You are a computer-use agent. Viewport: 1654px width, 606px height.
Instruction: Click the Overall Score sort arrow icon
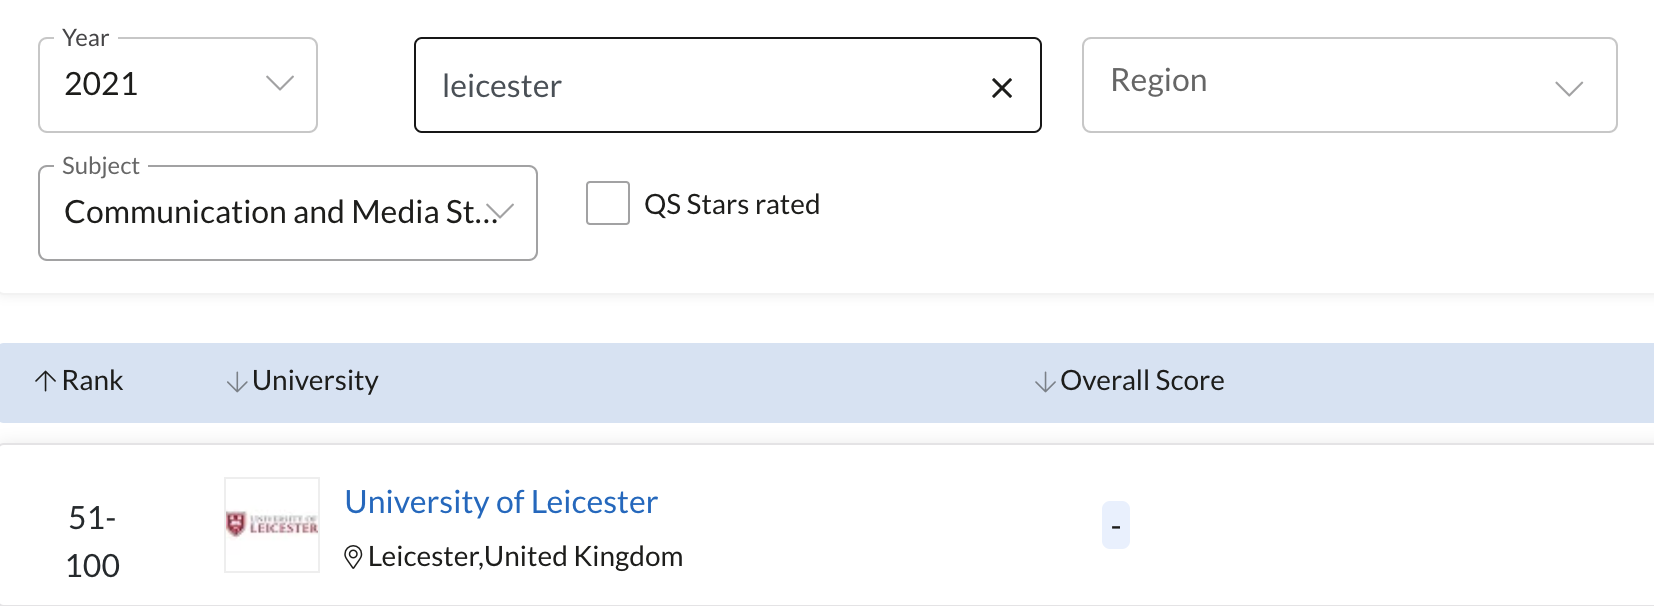coord(1045,382)
